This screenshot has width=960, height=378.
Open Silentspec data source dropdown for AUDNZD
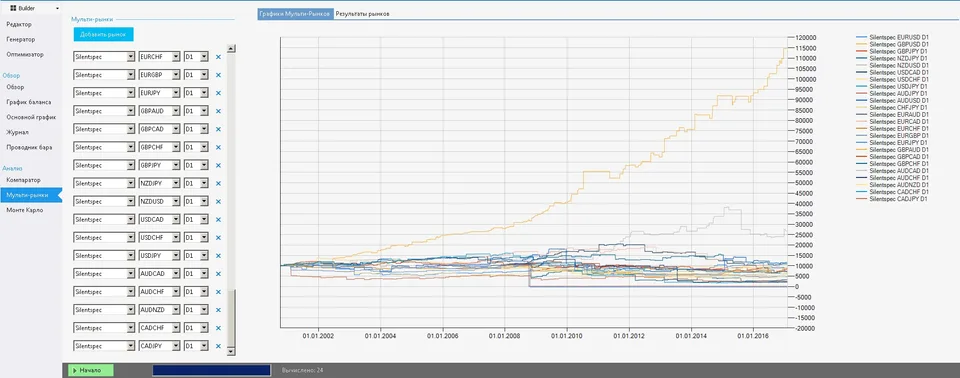click(130, 310)
